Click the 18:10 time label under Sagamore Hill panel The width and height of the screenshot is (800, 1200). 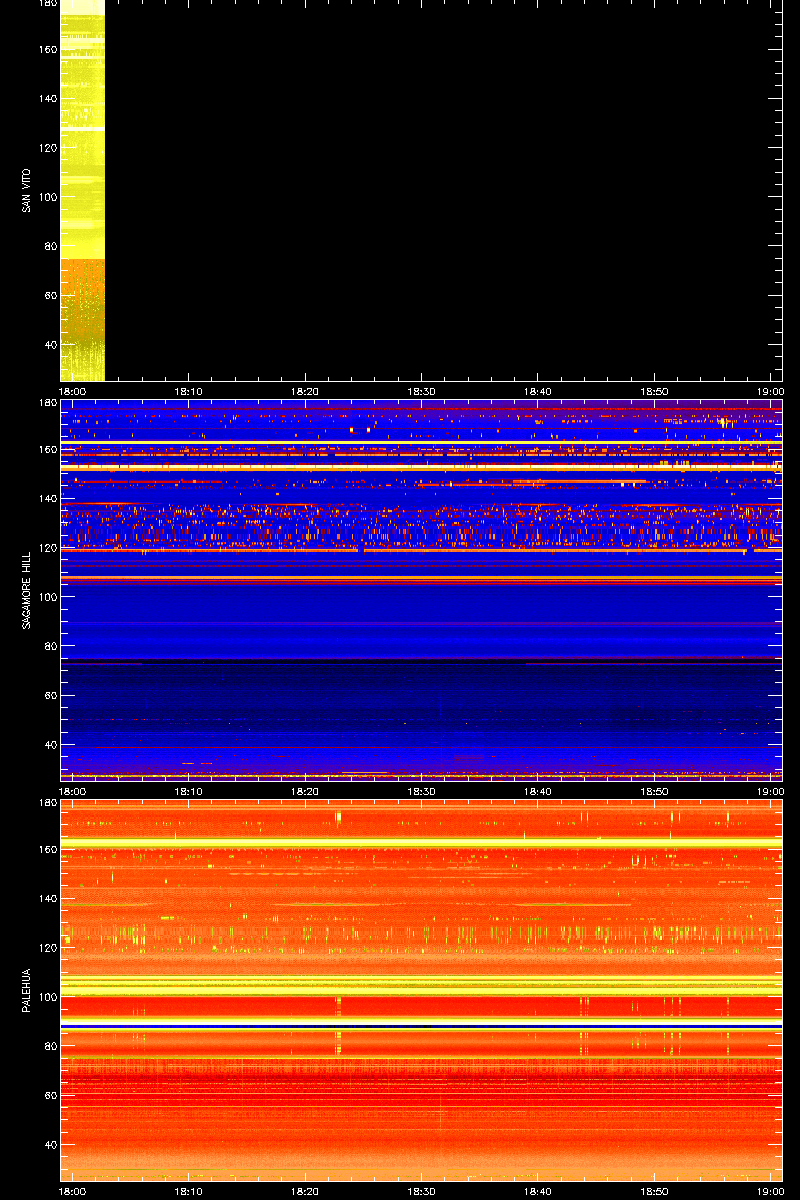click(189, 792)
